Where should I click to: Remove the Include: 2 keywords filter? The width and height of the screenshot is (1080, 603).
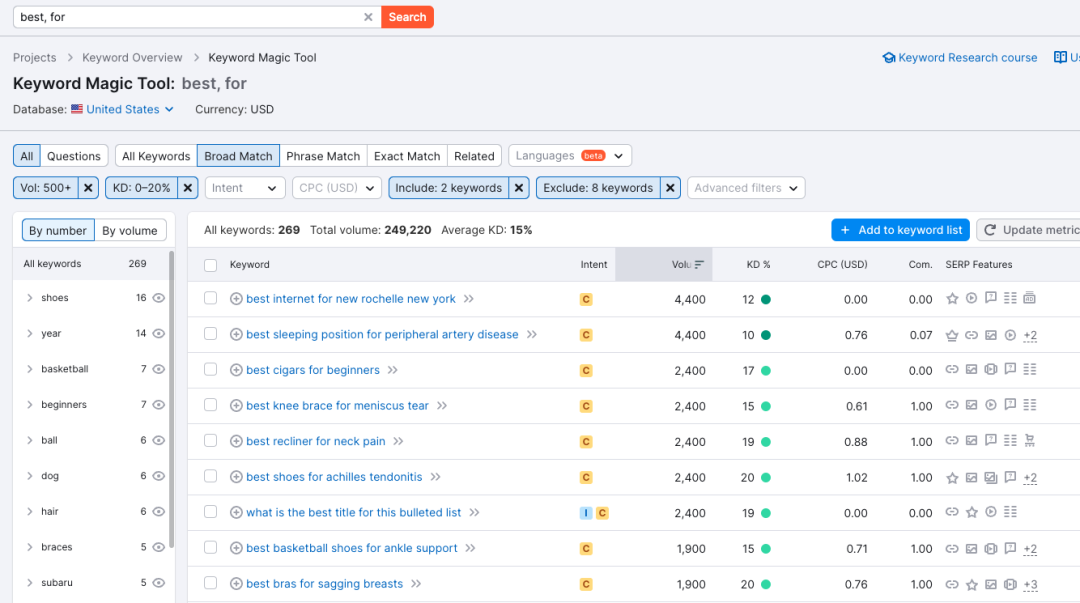coord(519,188)
